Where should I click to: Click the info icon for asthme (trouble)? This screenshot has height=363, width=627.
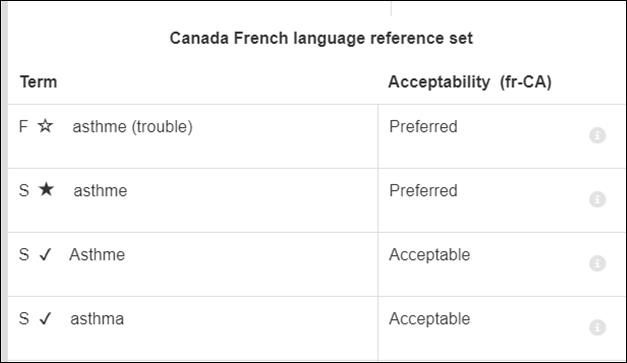597,135
